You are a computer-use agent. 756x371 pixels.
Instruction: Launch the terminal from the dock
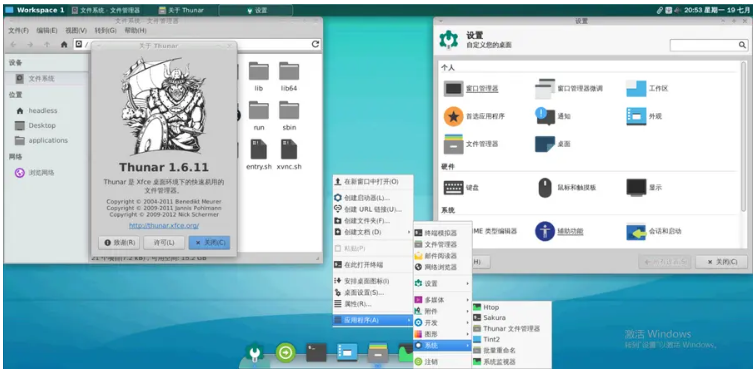316,353
